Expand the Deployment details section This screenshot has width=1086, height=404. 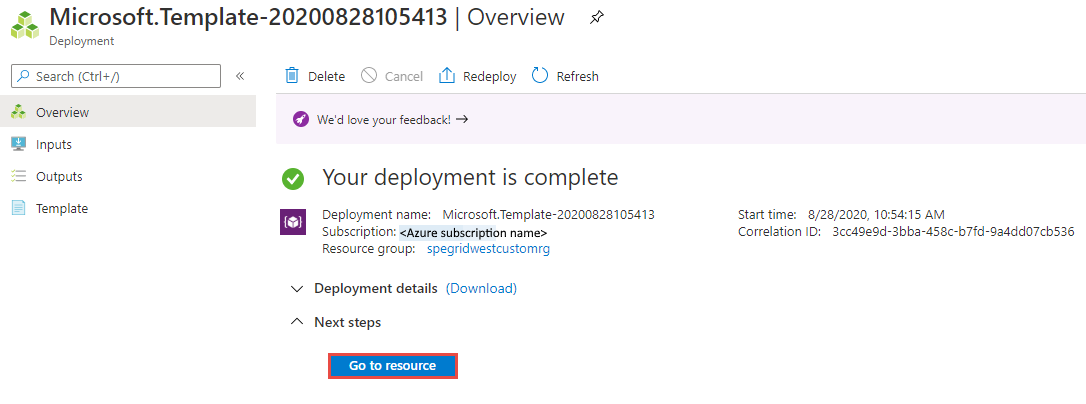(296, 289)
